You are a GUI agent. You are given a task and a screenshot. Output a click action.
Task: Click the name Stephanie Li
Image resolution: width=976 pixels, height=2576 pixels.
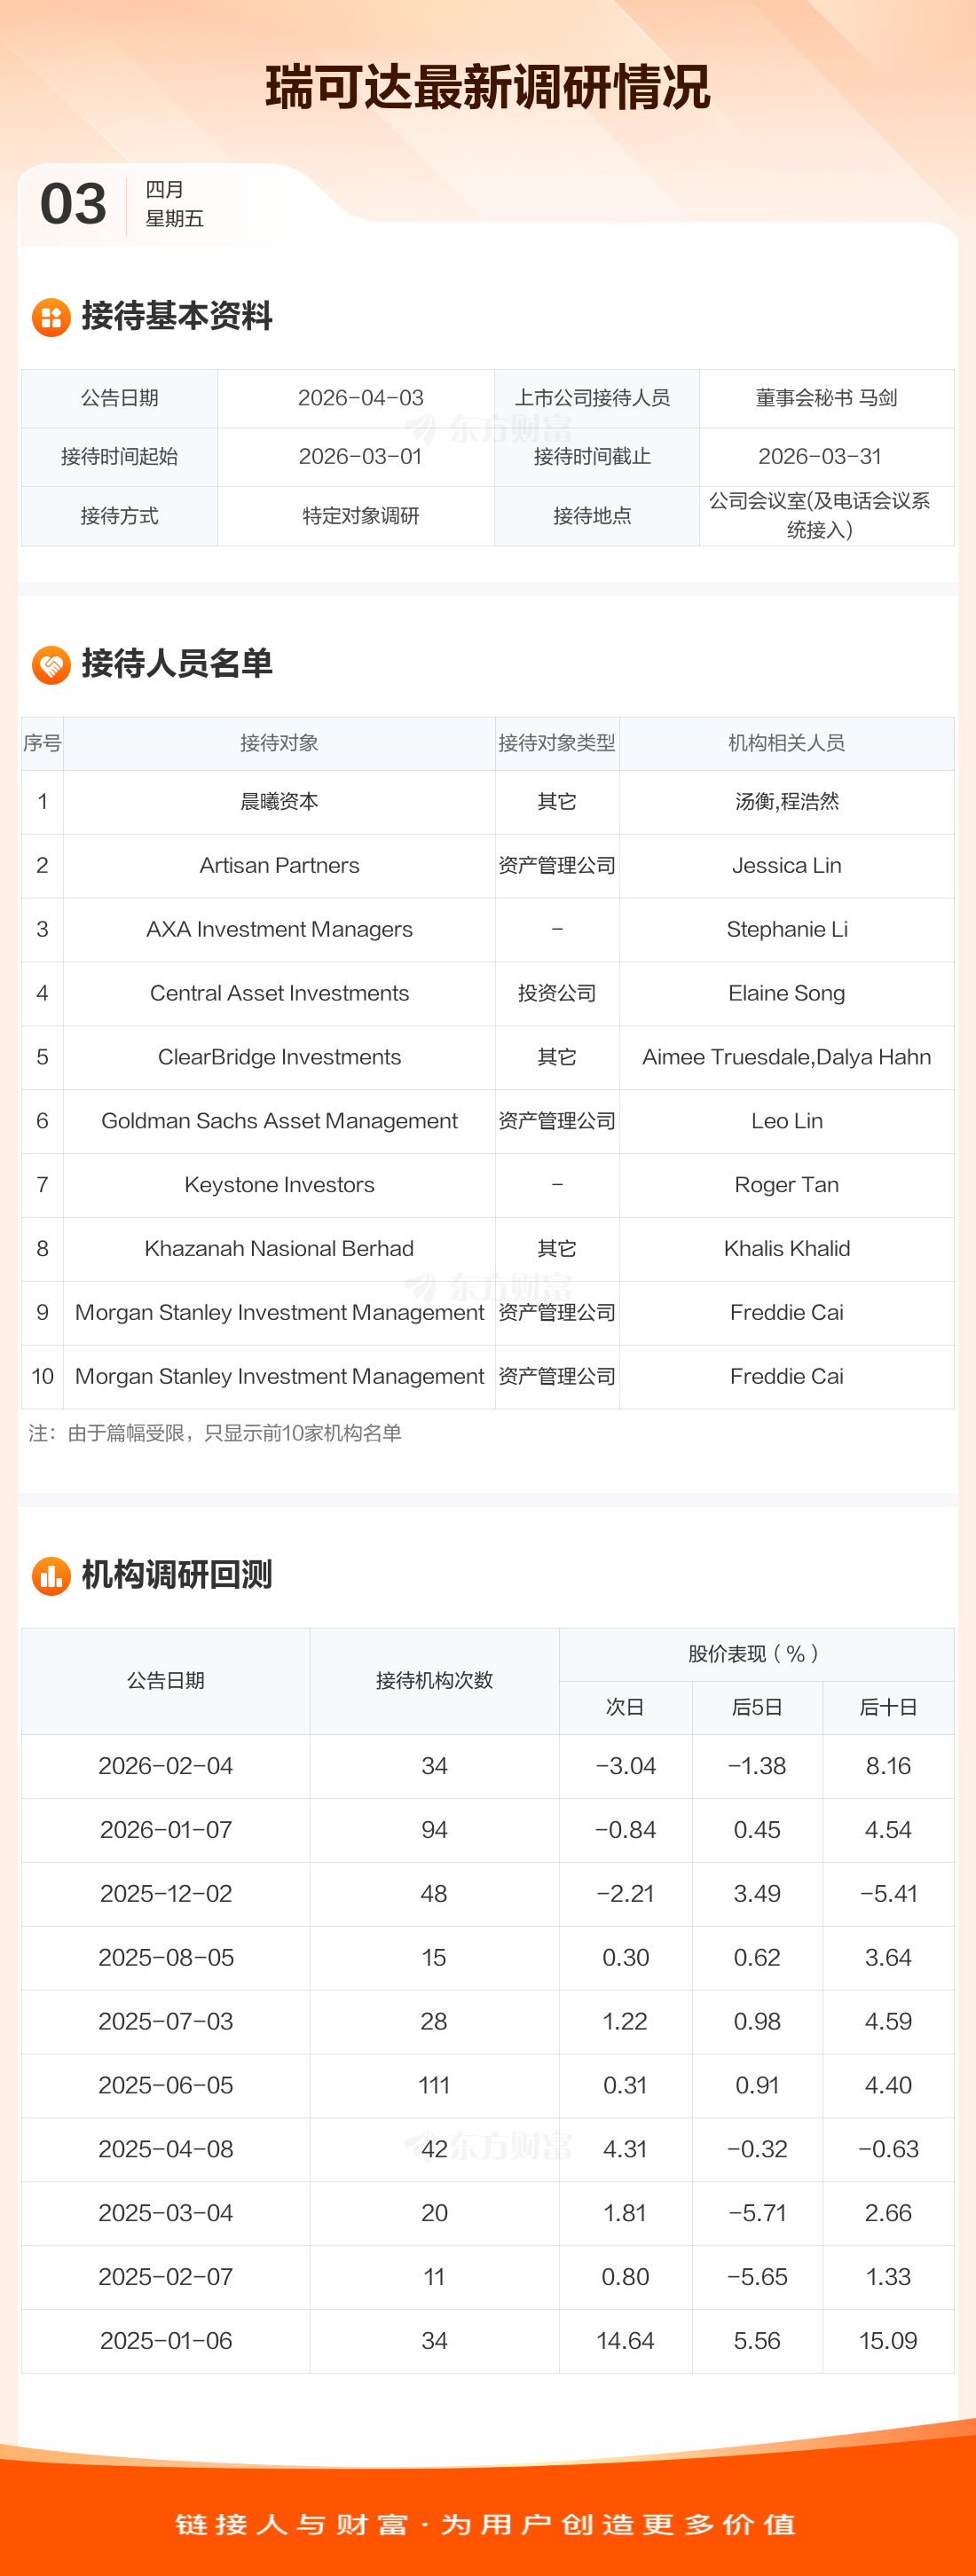787,930
